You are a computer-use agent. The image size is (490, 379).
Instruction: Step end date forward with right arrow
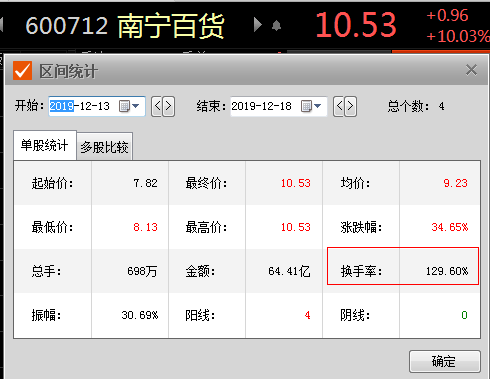pyautogui.click(x=351, y=106)
